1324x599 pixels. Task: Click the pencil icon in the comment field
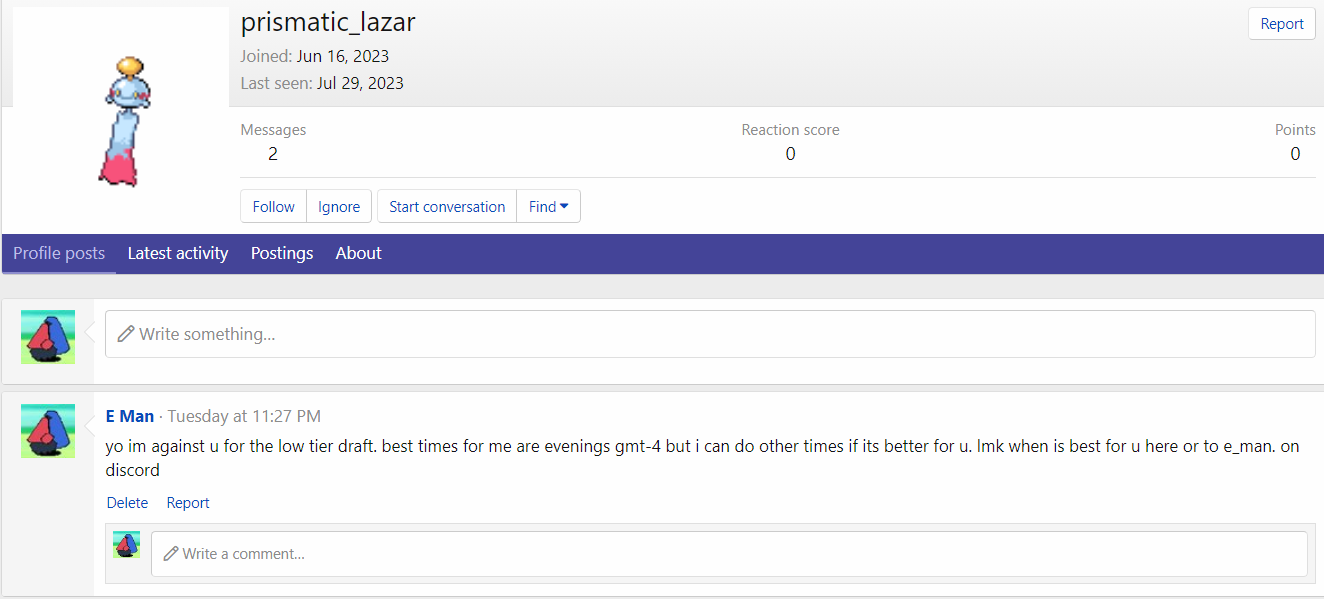[171, 553]
